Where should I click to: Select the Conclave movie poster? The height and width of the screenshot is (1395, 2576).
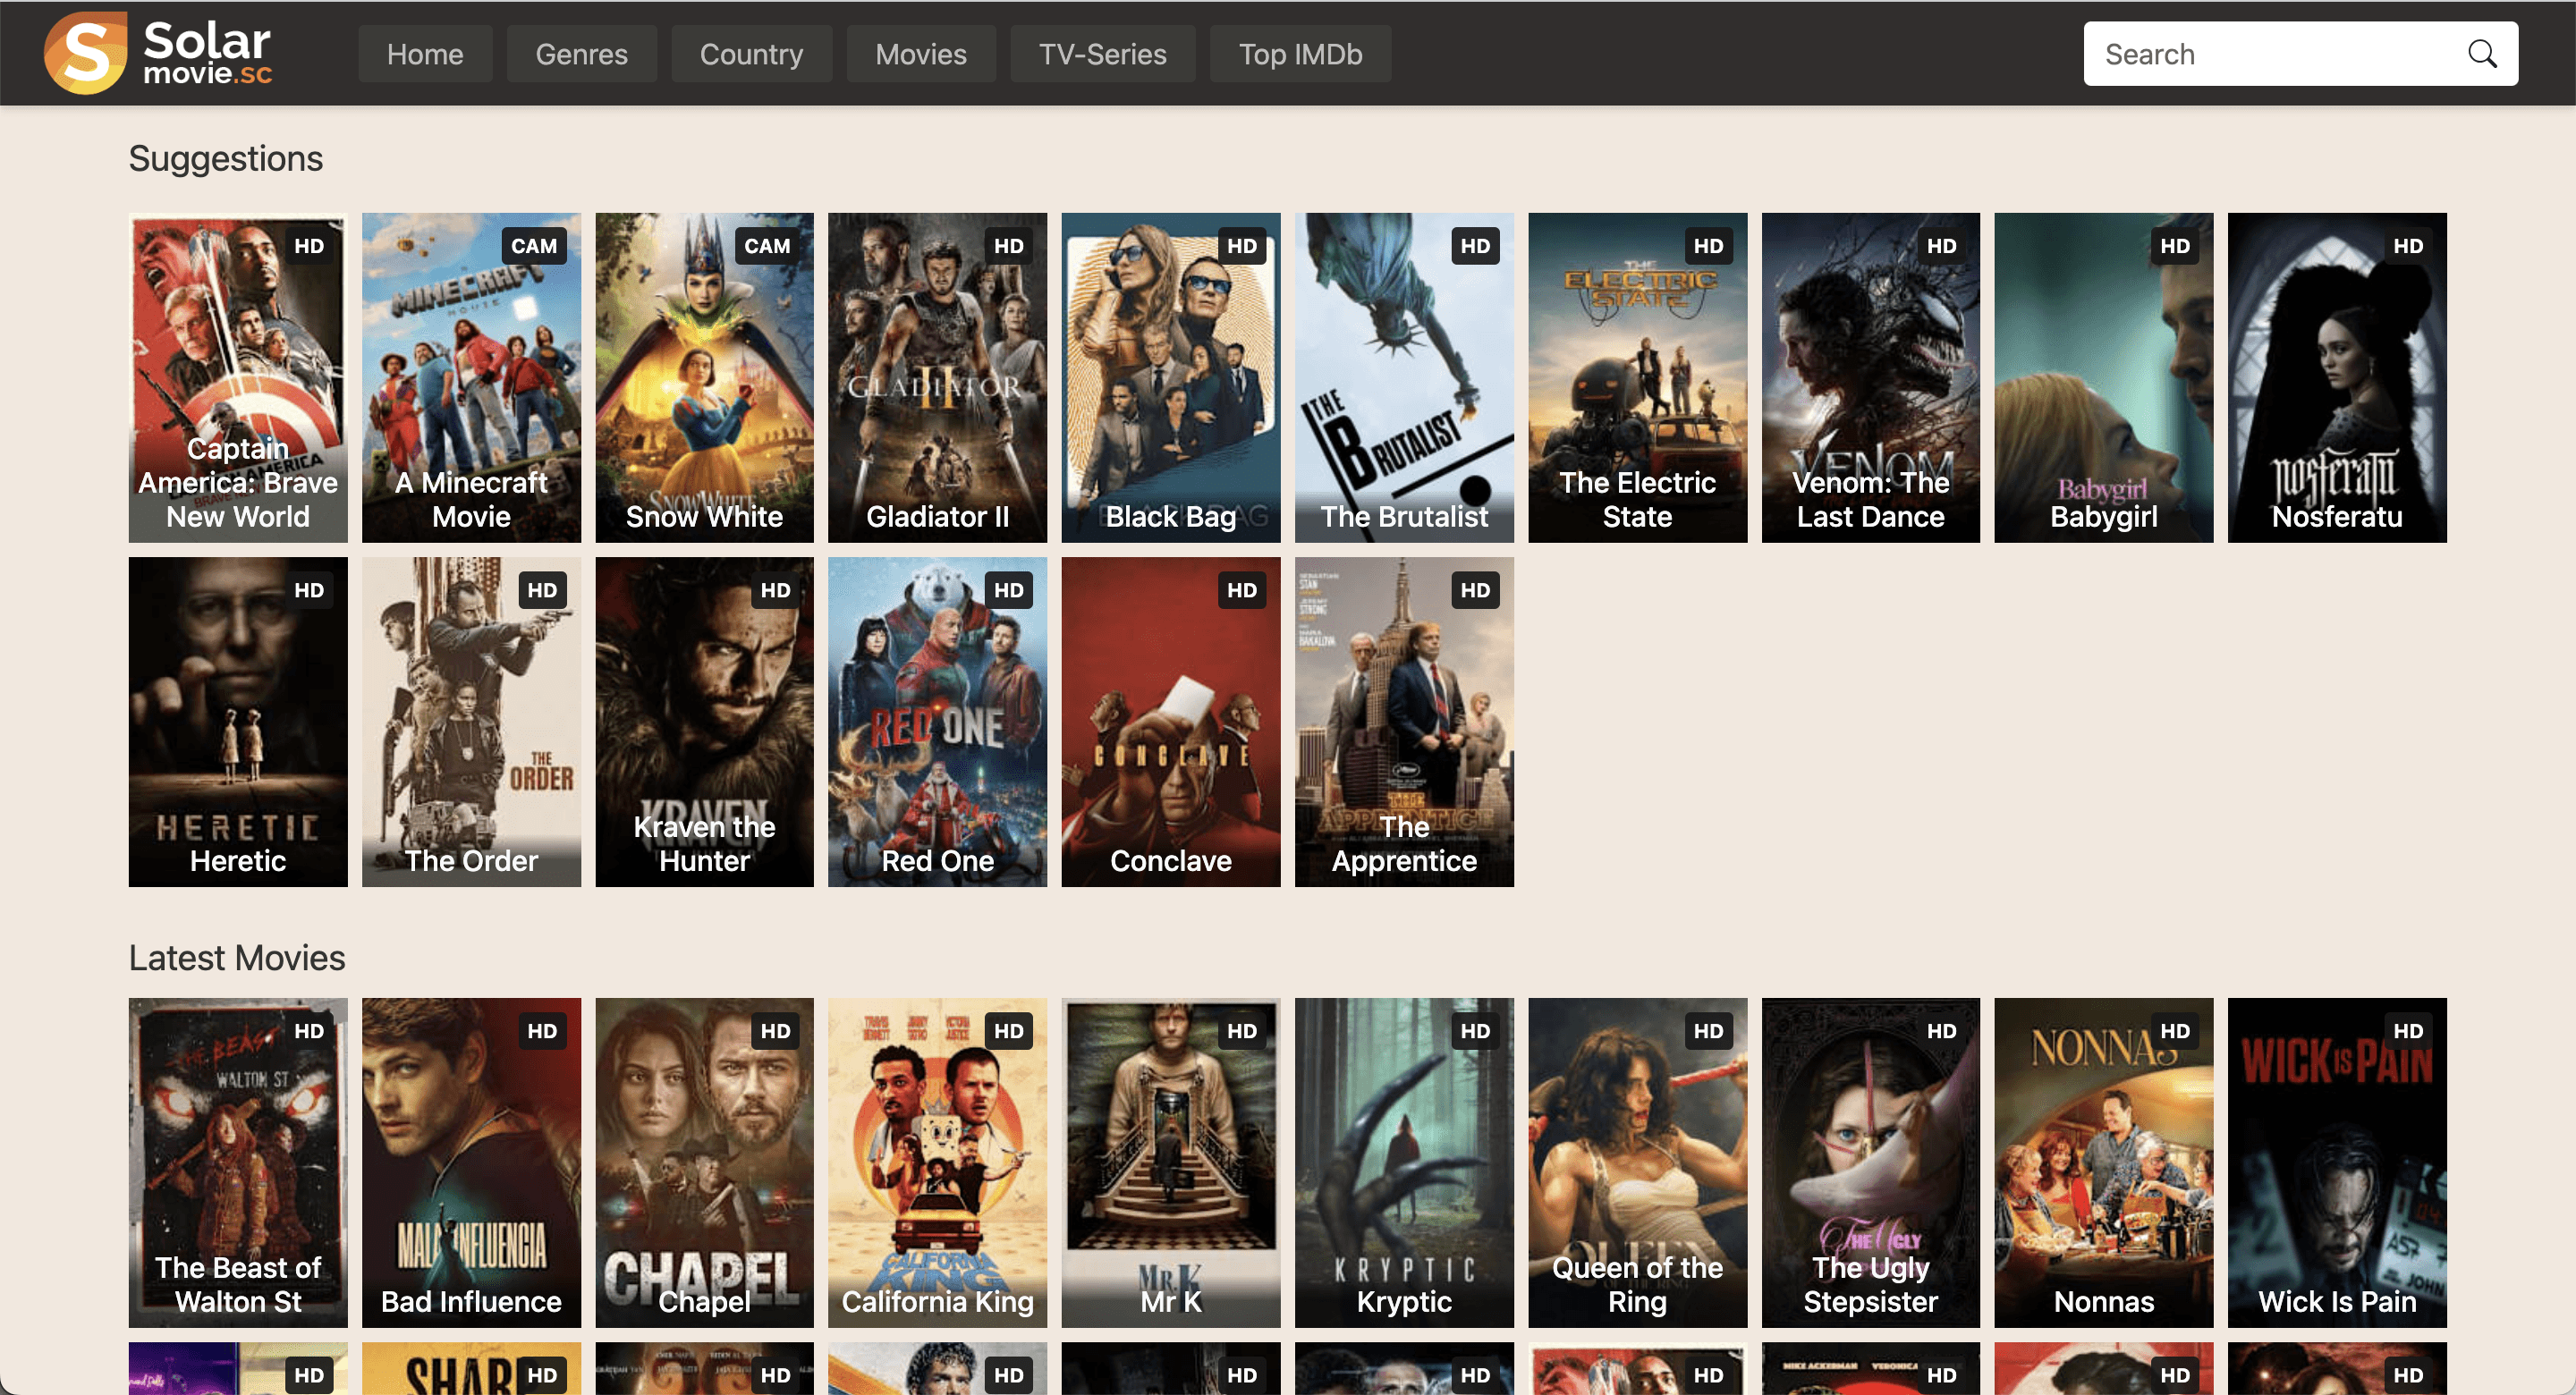point(1171,722)
